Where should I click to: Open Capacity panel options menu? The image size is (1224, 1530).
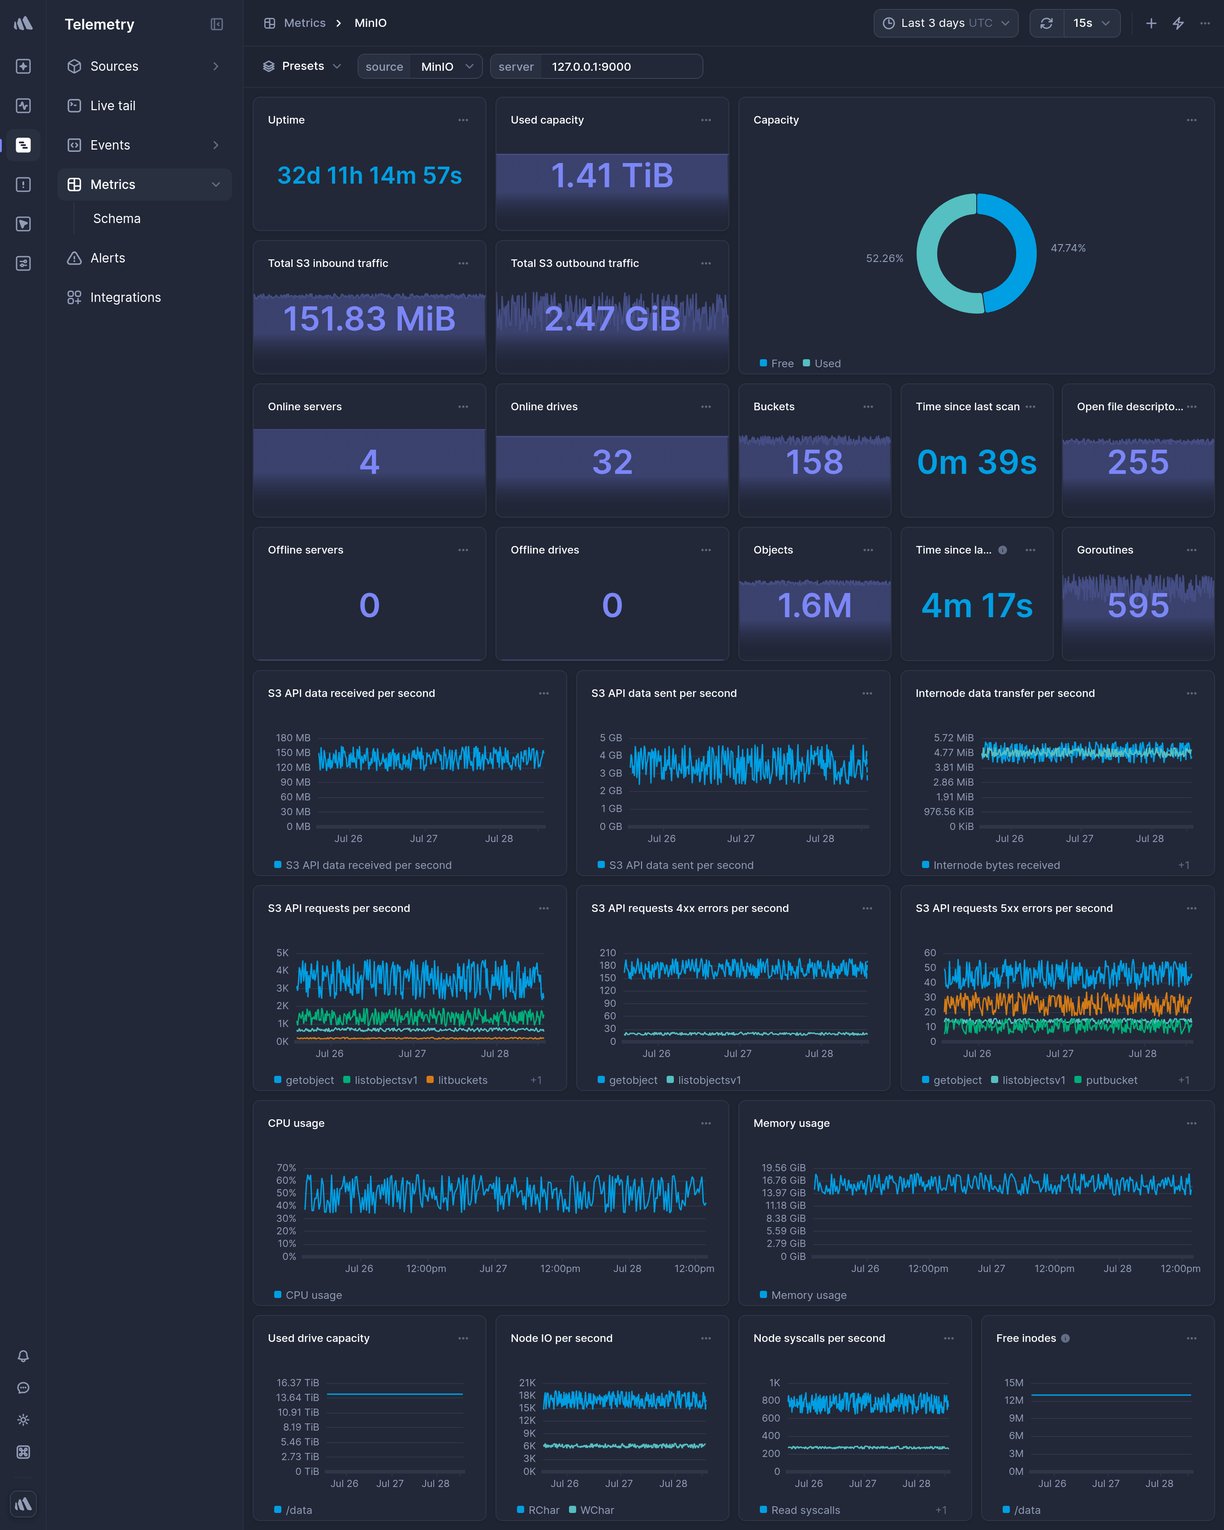(x=1191, y=120)
